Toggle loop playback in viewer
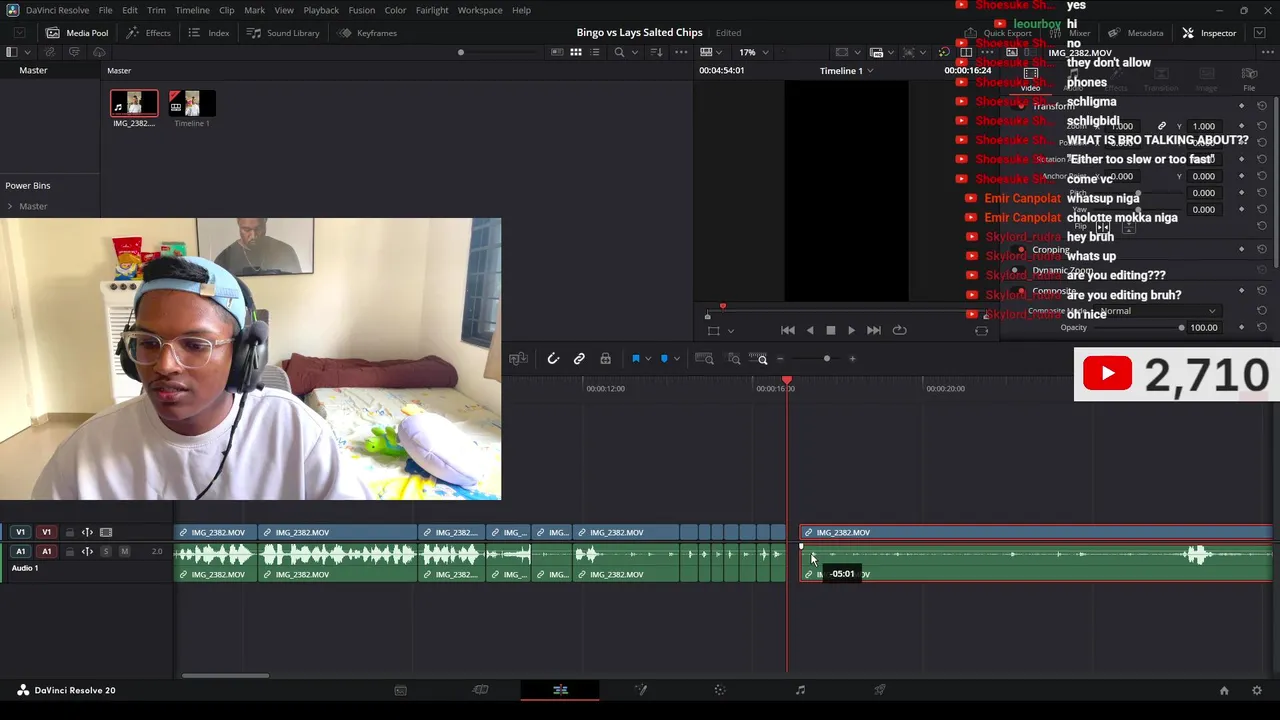1280x720 pixels. [899, 330]
